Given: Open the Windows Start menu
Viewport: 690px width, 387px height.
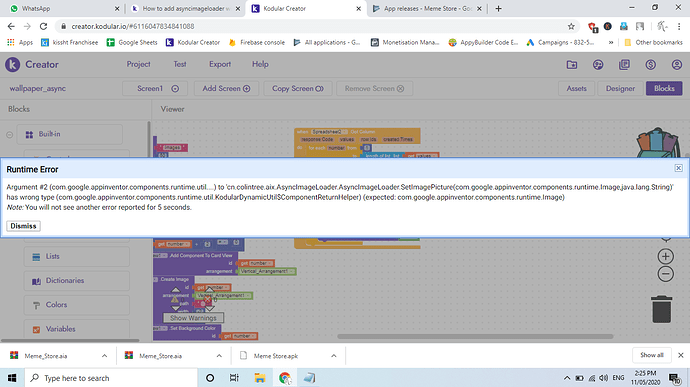Looking at the screenshot, I should (12, 378).
